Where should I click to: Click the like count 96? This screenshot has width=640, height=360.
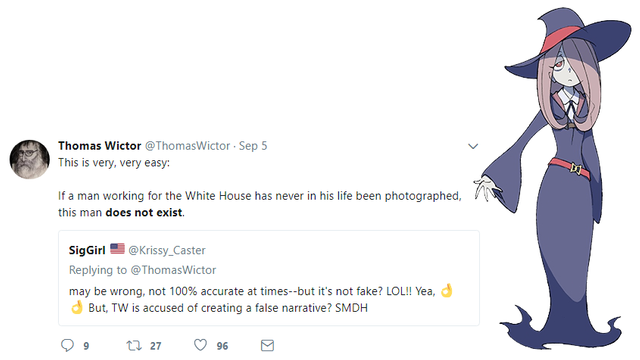click(x=222, y=346)
